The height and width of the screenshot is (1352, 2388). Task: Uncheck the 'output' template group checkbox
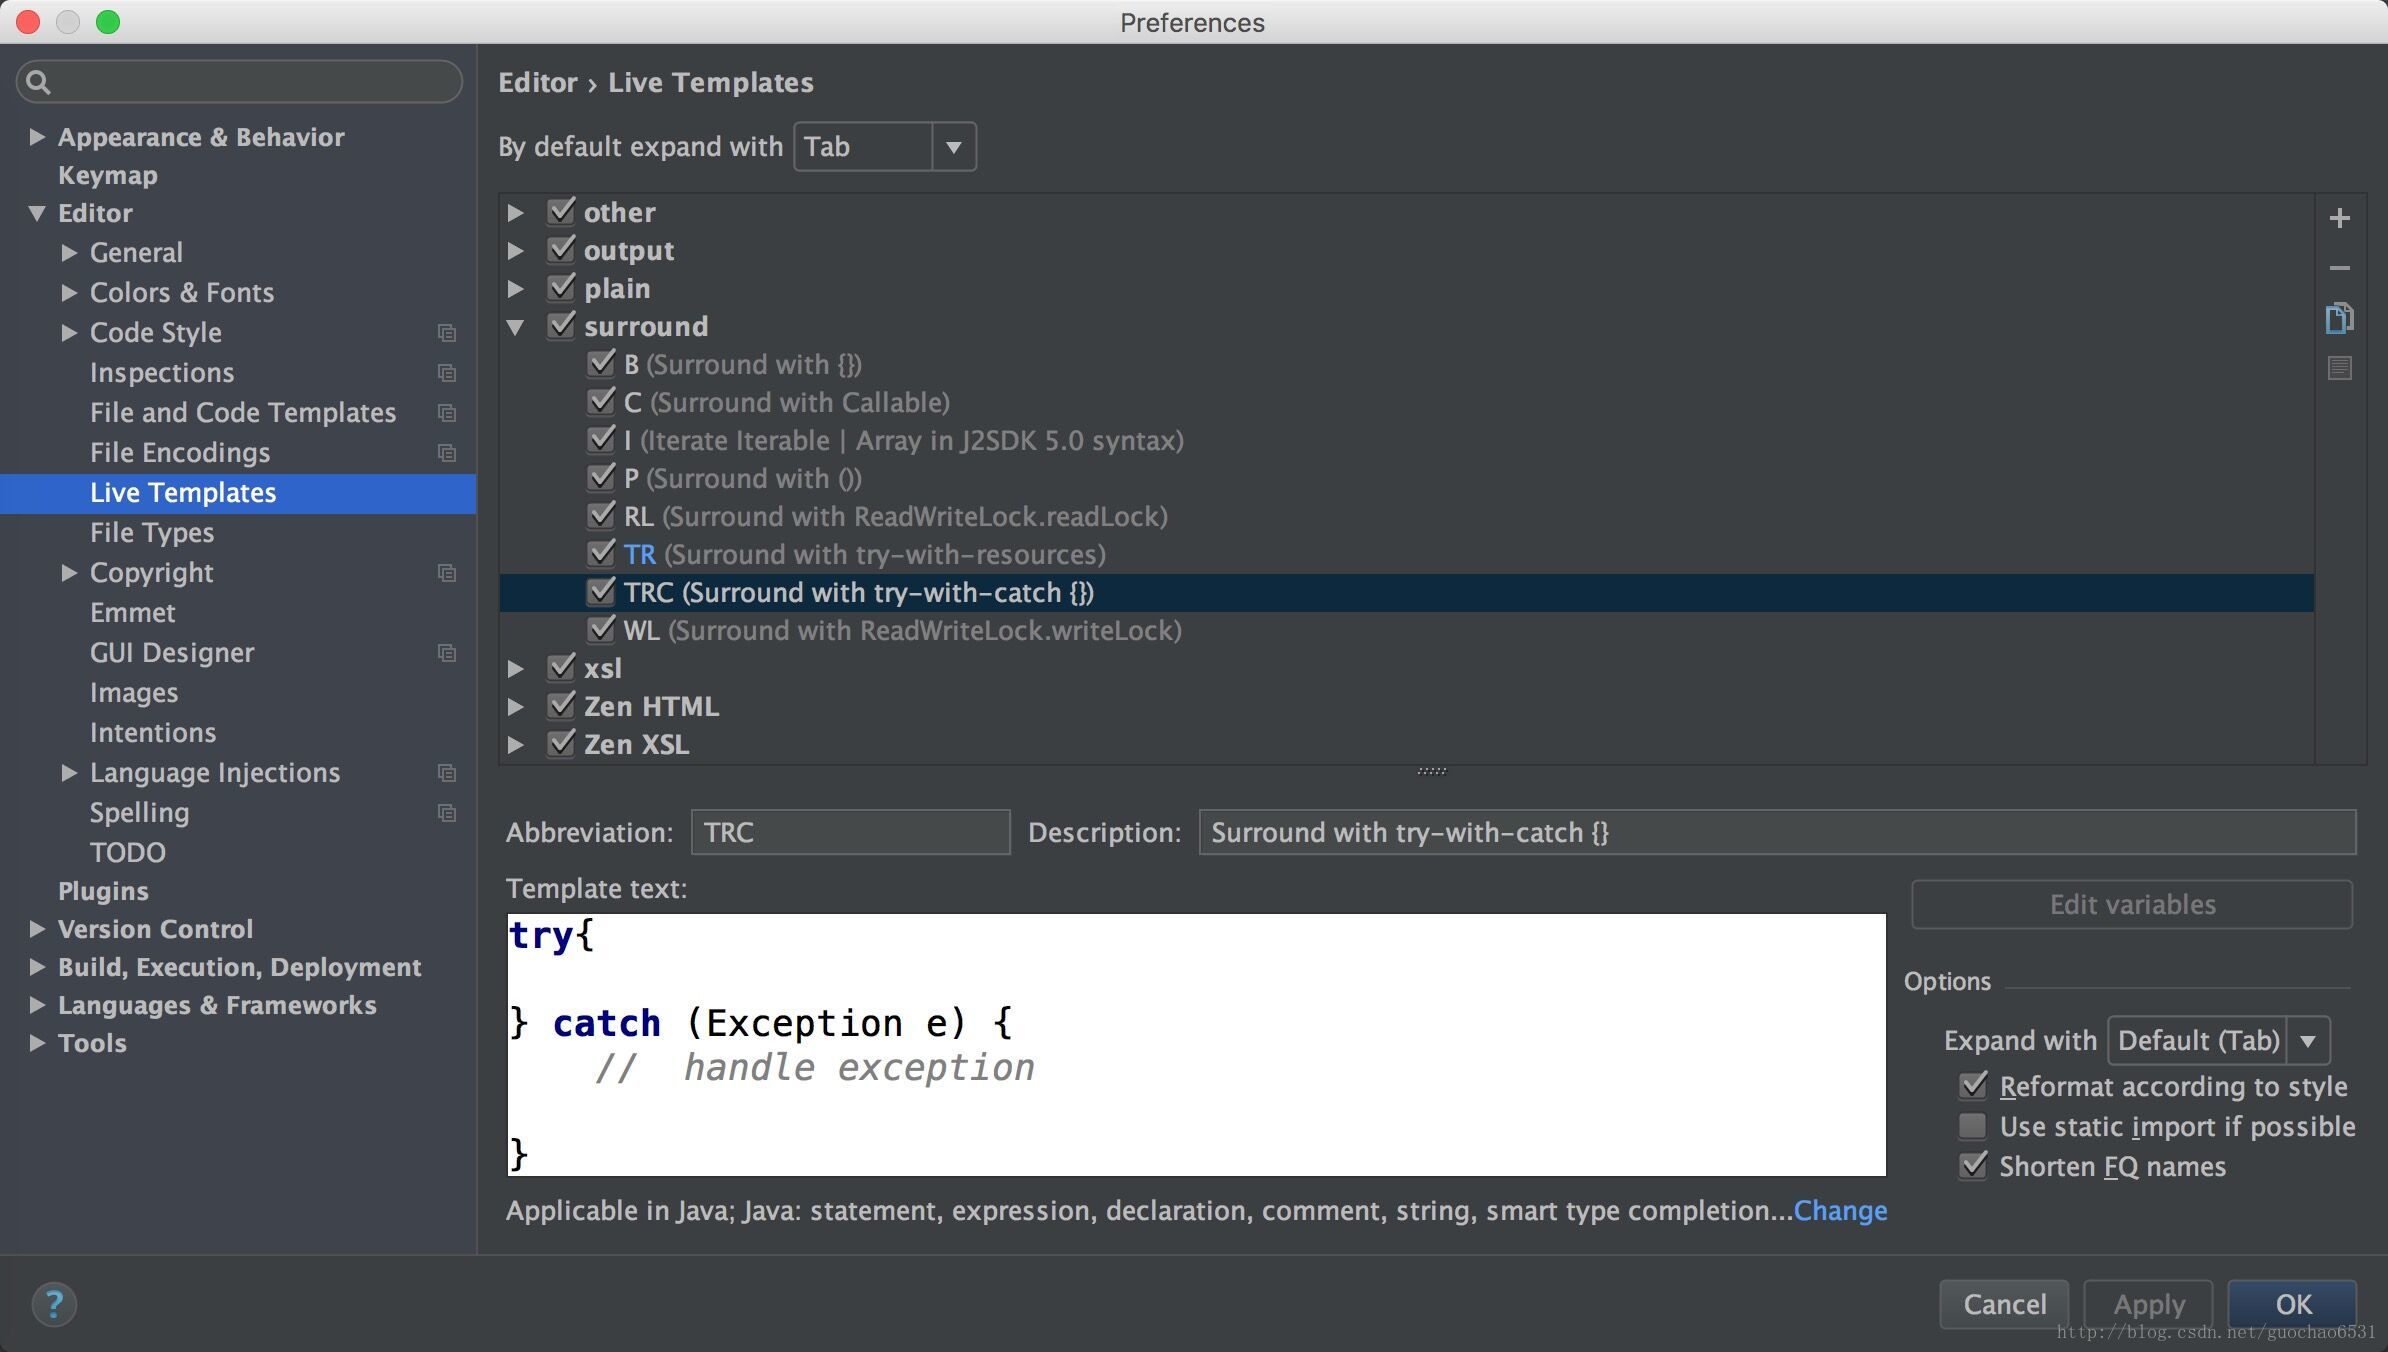[x=561, y=249]
